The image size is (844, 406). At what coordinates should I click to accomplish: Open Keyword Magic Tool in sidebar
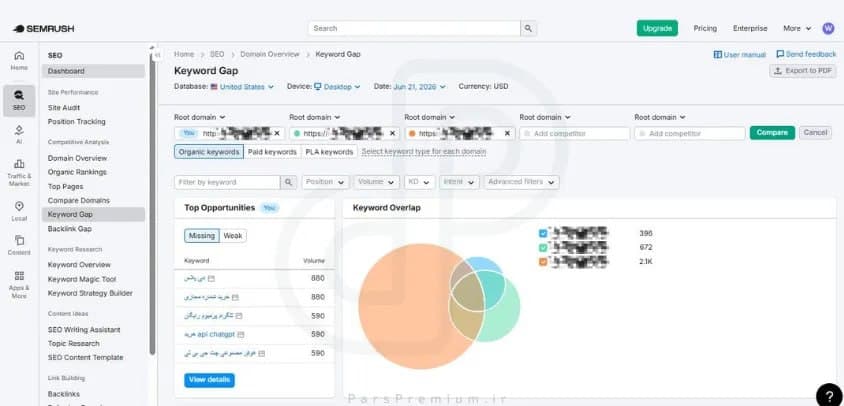click(x=82, y=279)
